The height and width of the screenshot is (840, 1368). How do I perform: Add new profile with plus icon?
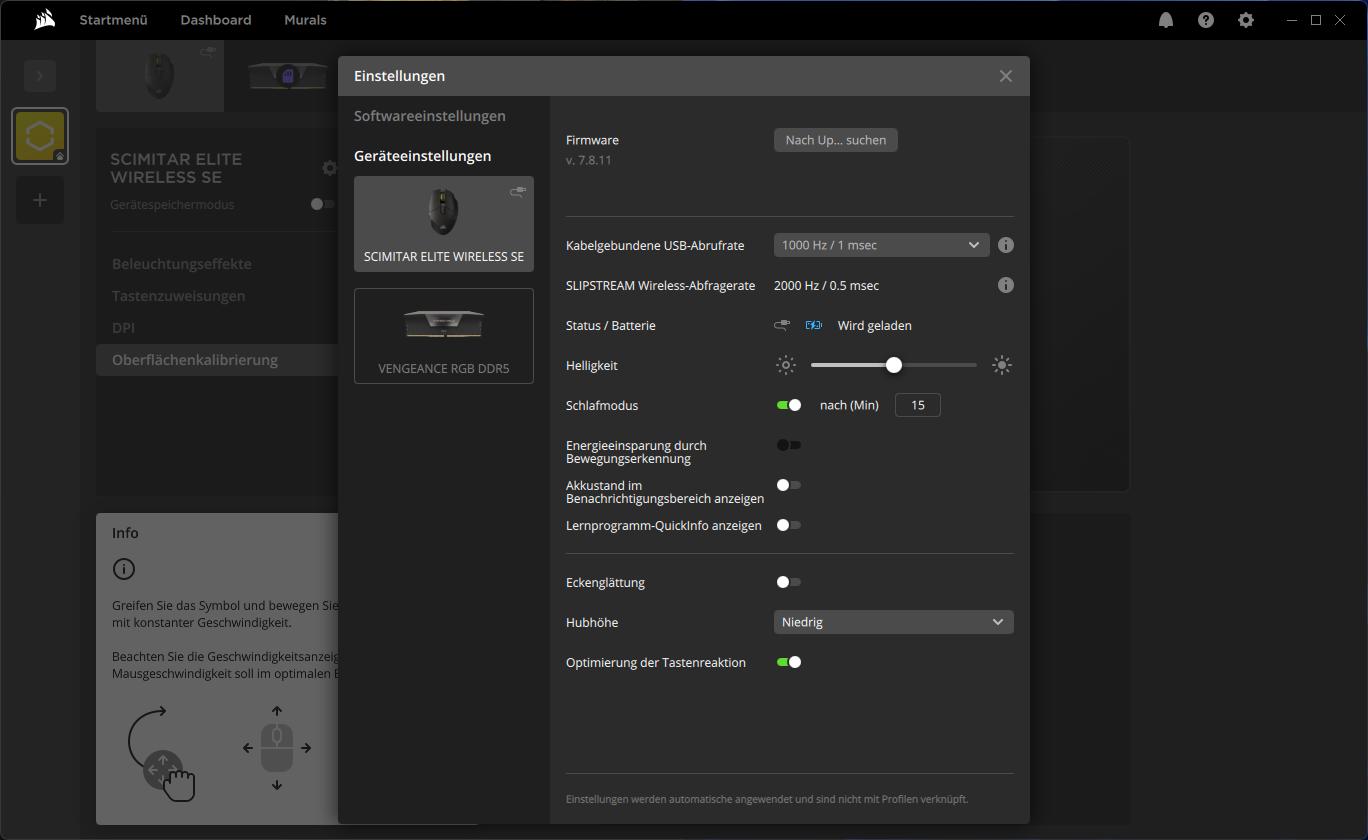coord(40,200)
